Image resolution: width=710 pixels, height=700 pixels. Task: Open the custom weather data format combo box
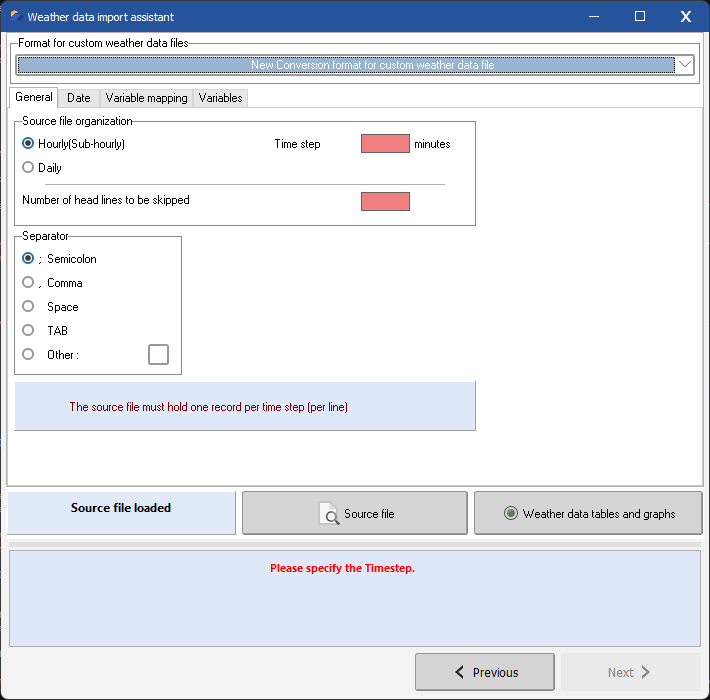346,65
